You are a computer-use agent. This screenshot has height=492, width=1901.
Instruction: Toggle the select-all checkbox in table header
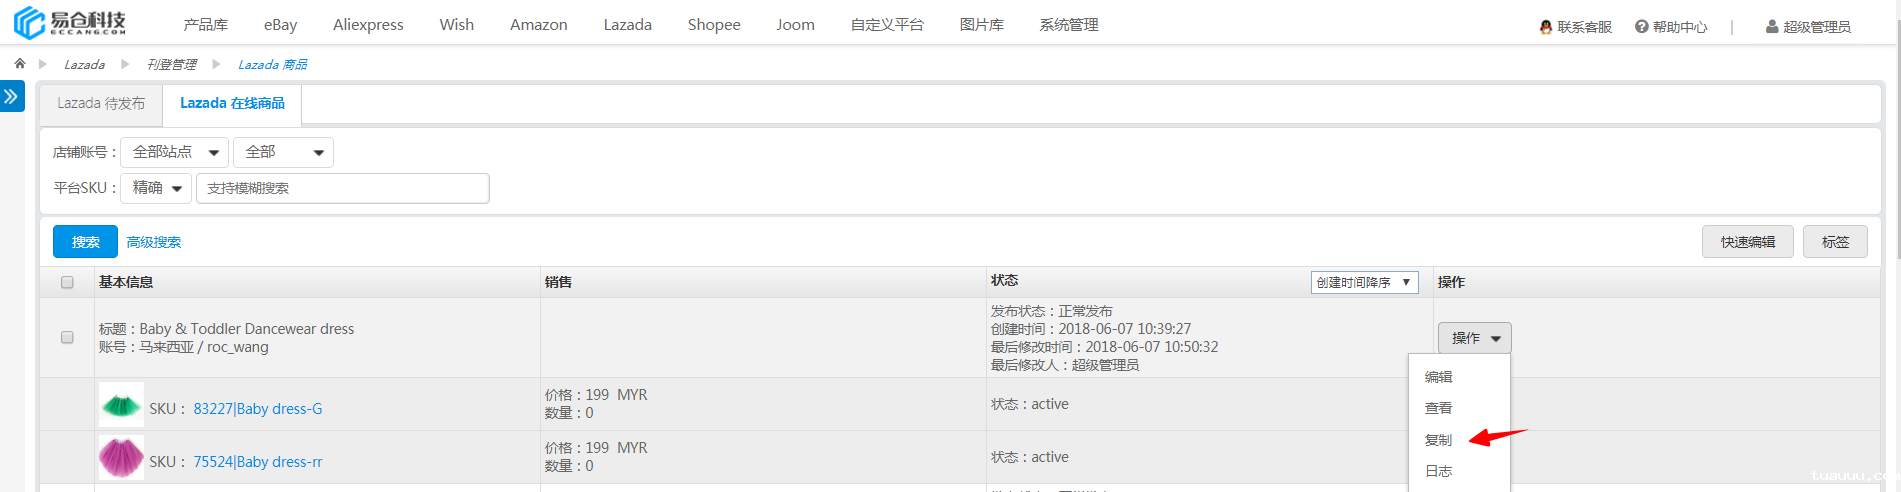(67, 282)
